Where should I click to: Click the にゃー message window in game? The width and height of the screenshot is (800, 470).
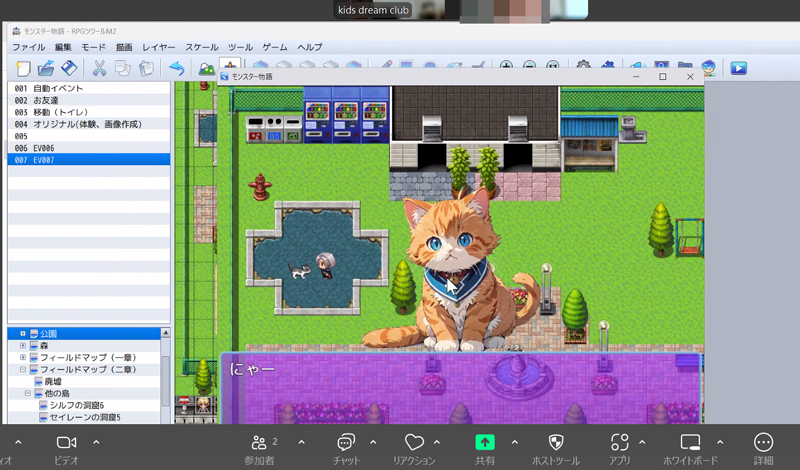(461, 388)
